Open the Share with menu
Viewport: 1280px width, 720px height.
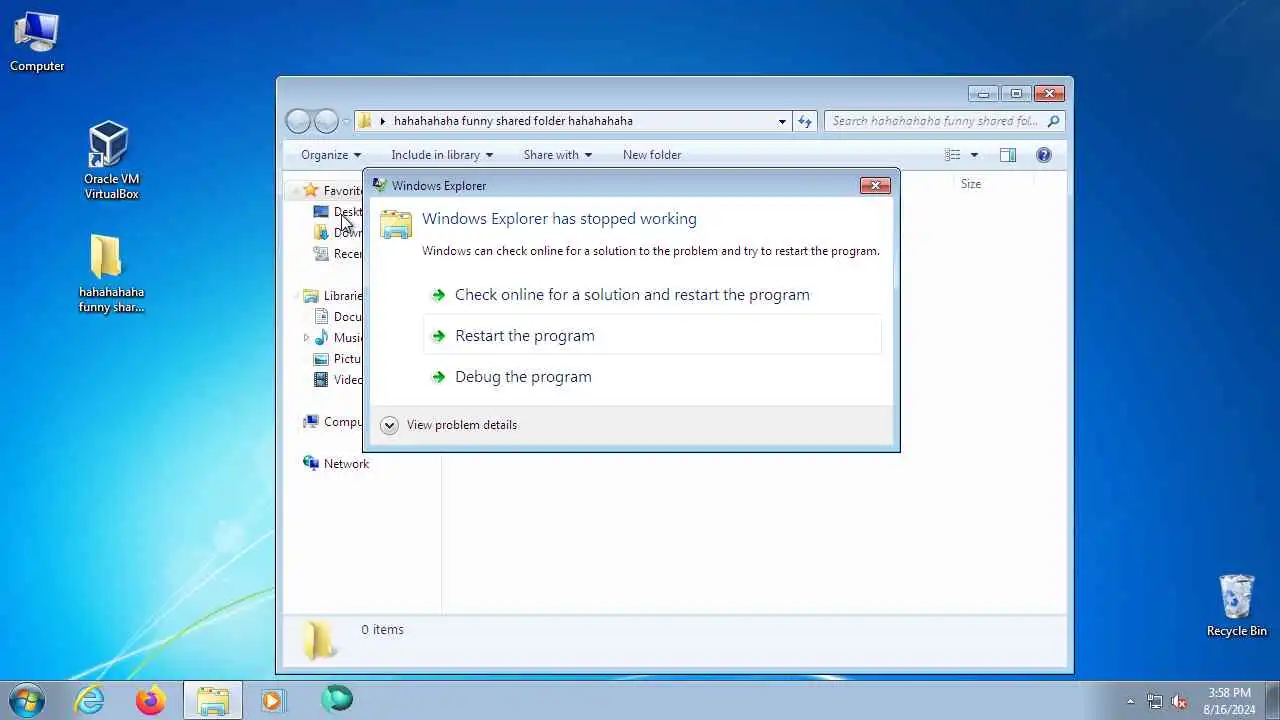[557, 155]
